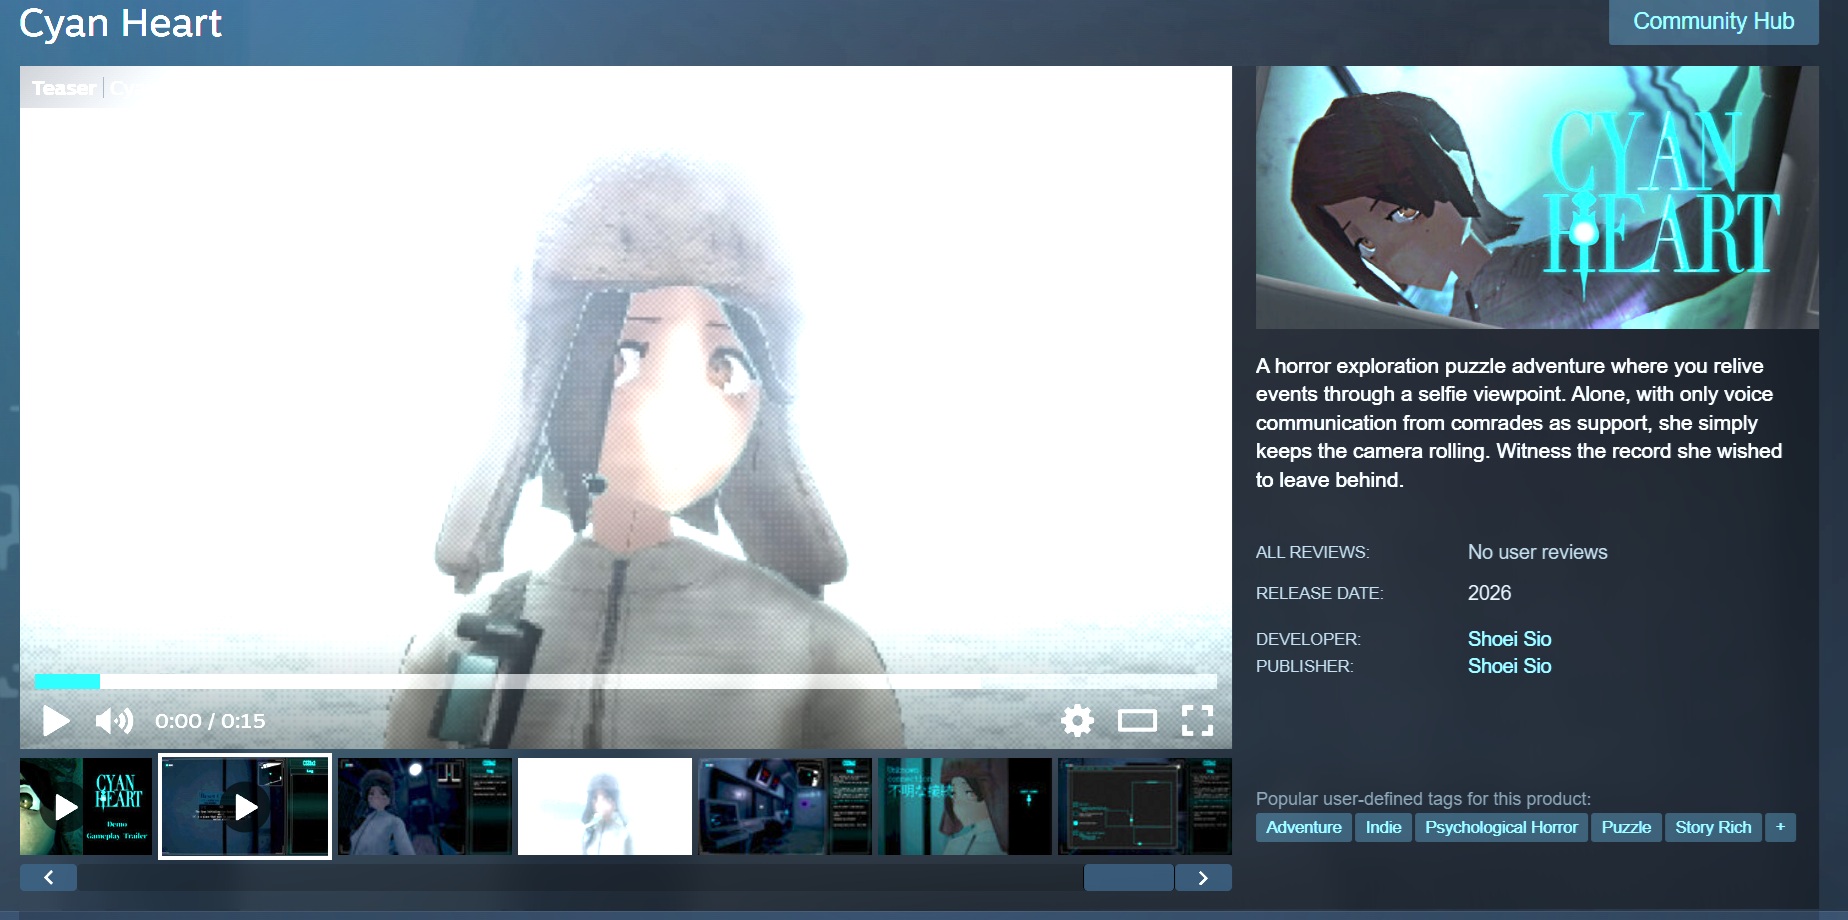Click the thumbnail strip scrollbar handle

point(1128,878)
